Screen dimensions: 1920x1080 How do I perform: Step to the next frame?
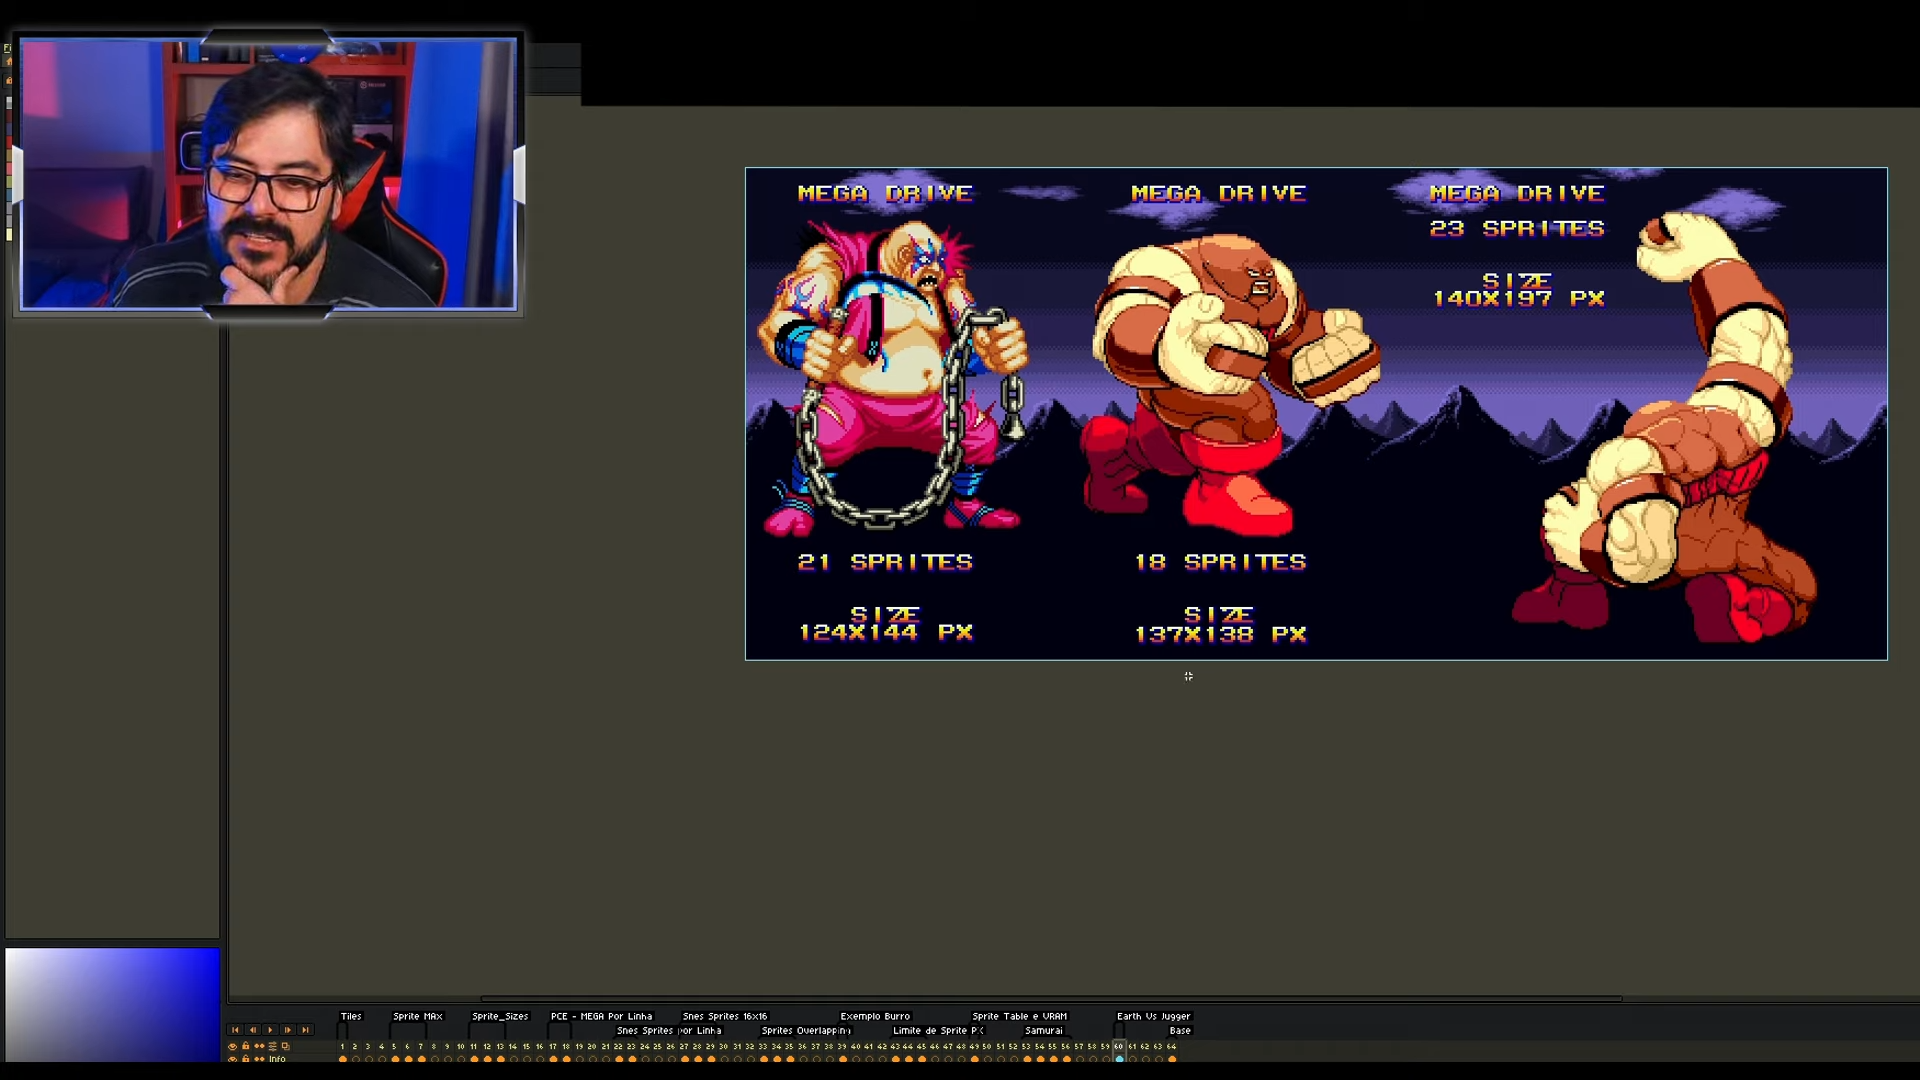[x=288, y=1030]
